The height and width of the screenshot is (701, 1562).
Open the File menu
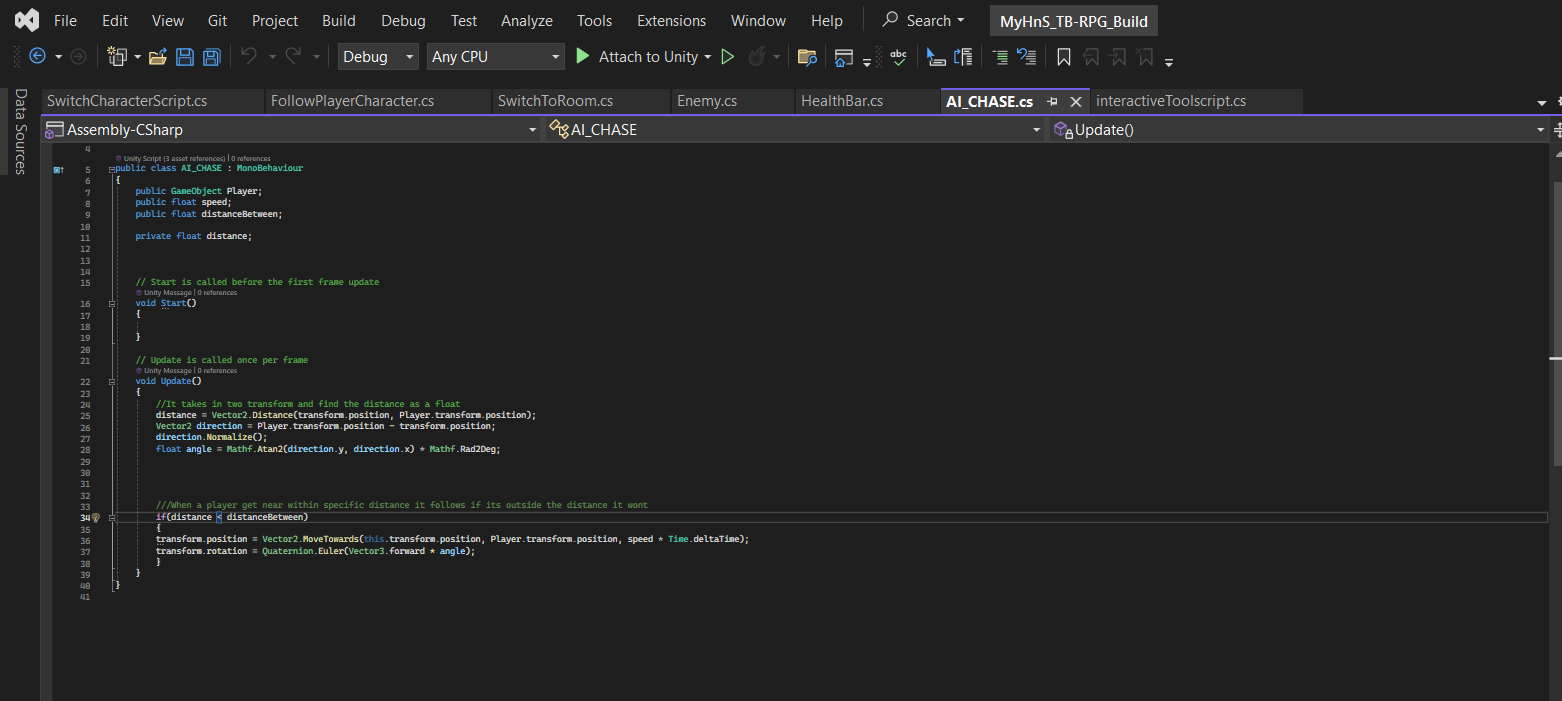[65, 20]
